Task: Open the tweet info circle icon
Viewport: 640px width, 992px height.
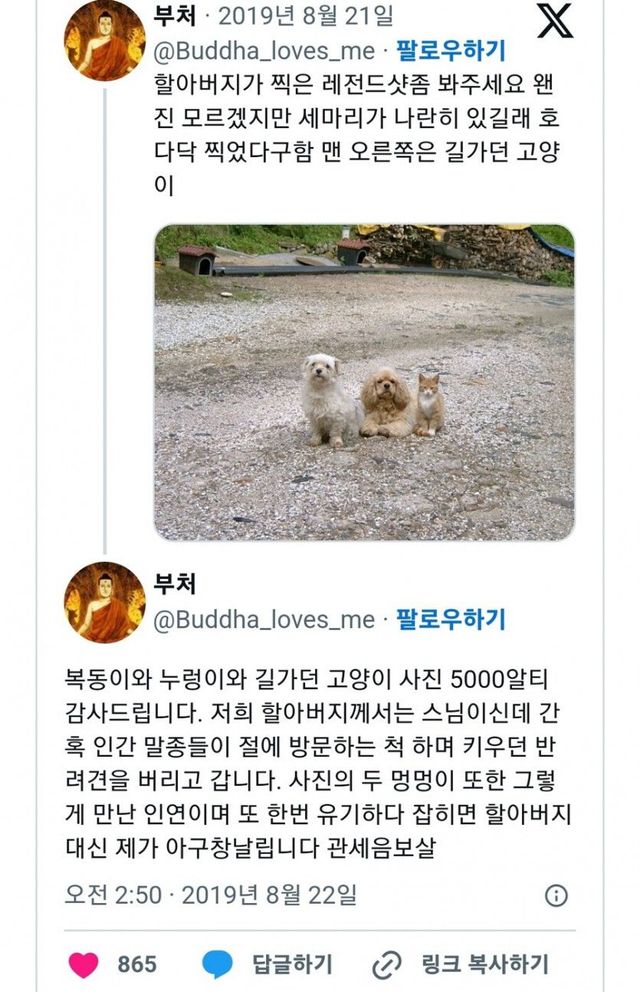Action: (x=556, y=895)
